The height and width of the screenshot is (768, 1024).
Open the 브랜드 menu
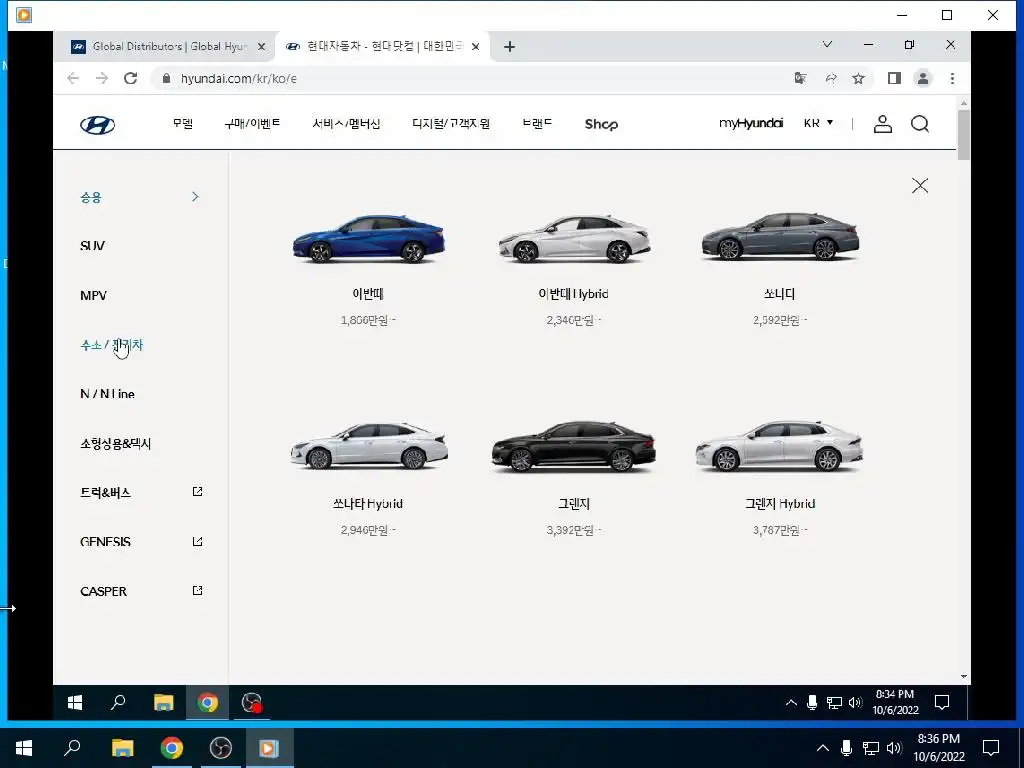tap(537, 123)
